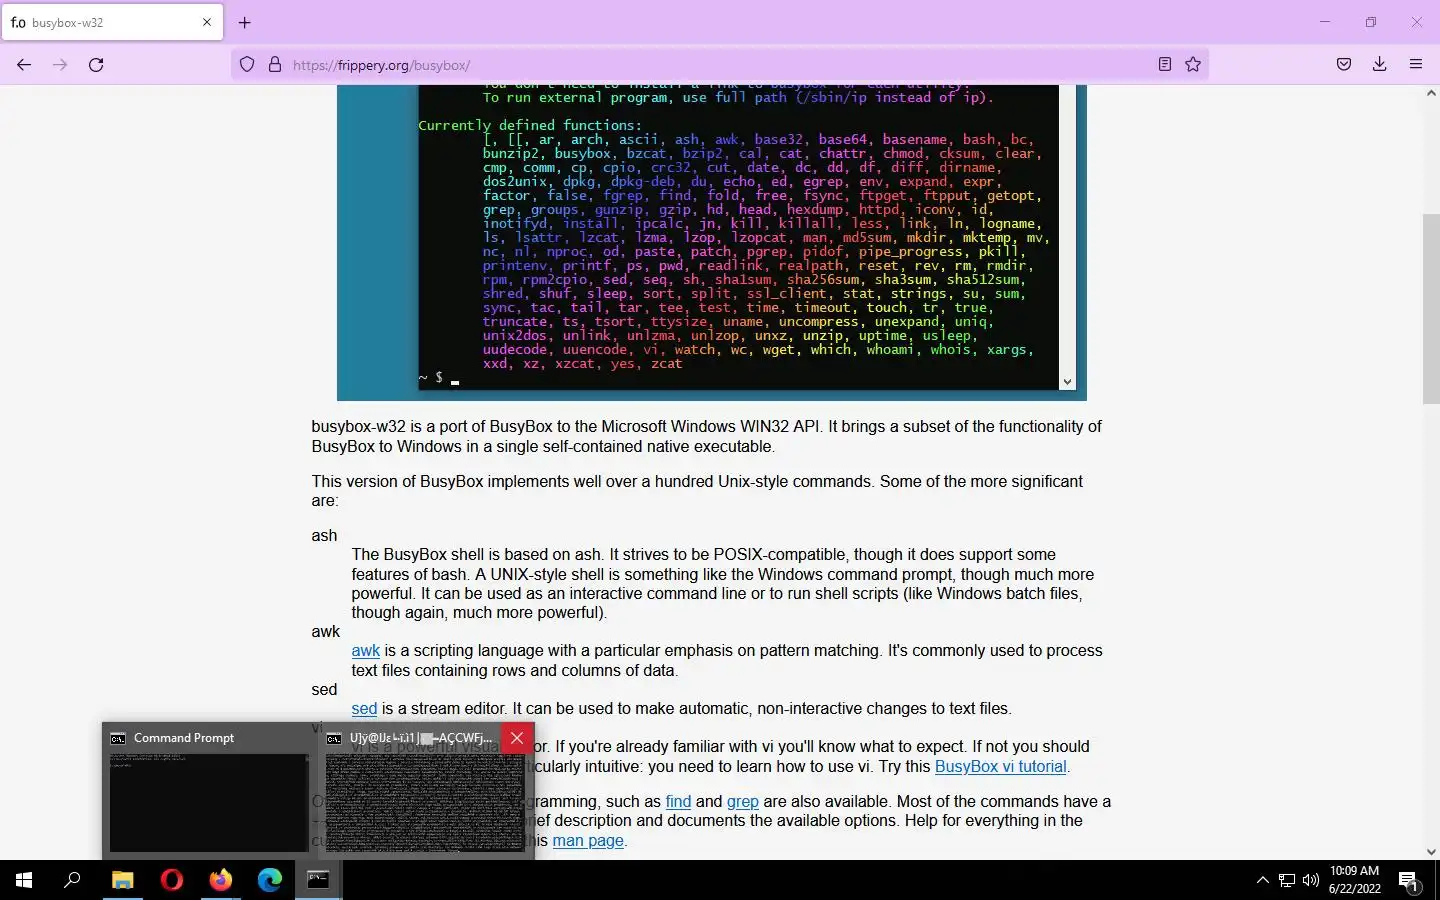The height and width of the screenshot is (900, 1440).
Task: Click the 'ash' term heading
Action: click(324, 536)
